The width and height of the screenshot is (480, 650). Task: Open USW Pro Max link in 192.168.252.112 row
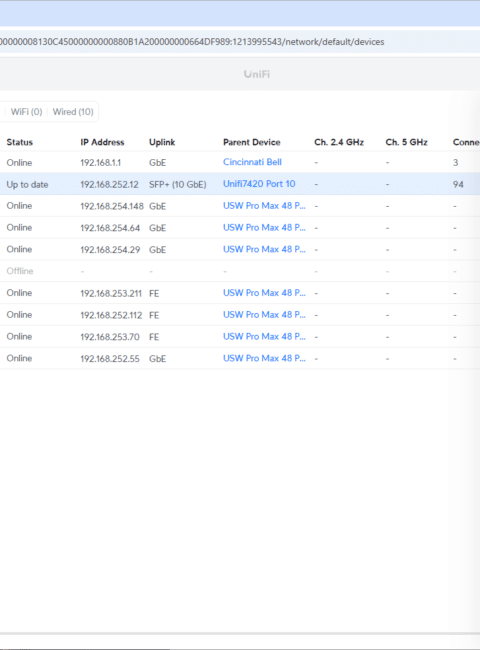pos(264,315)
